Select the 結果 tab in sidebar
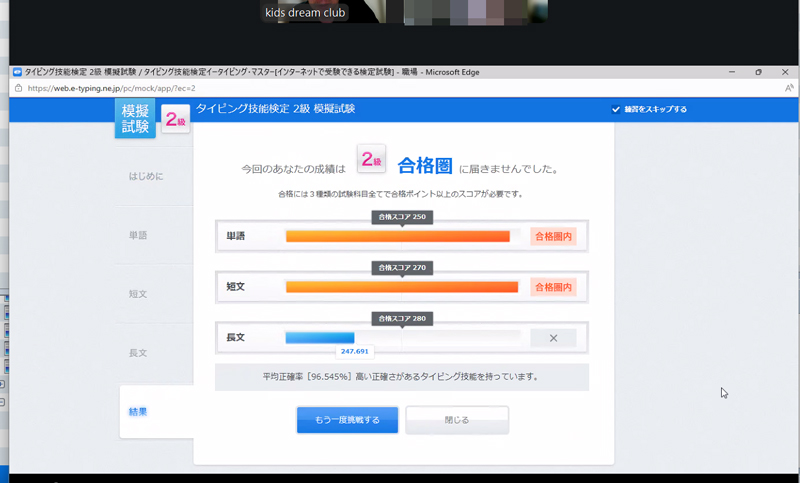This screenshot has height=483, width=800. 138,412
